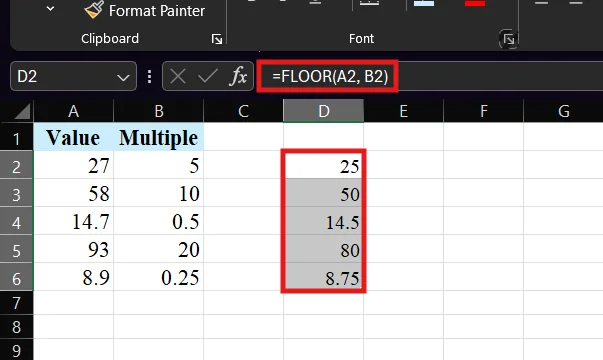
Task: Click the Insert Function fx icon
Action: (238, 76)
